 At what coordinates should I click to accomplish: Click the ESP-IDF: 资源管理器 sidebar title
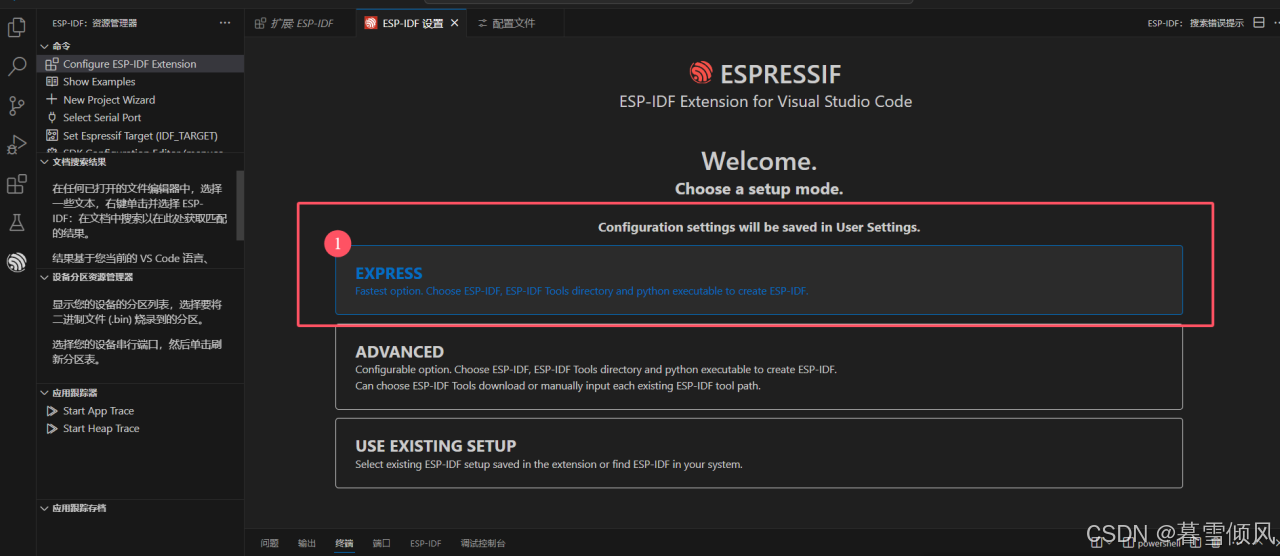[94, 23]
